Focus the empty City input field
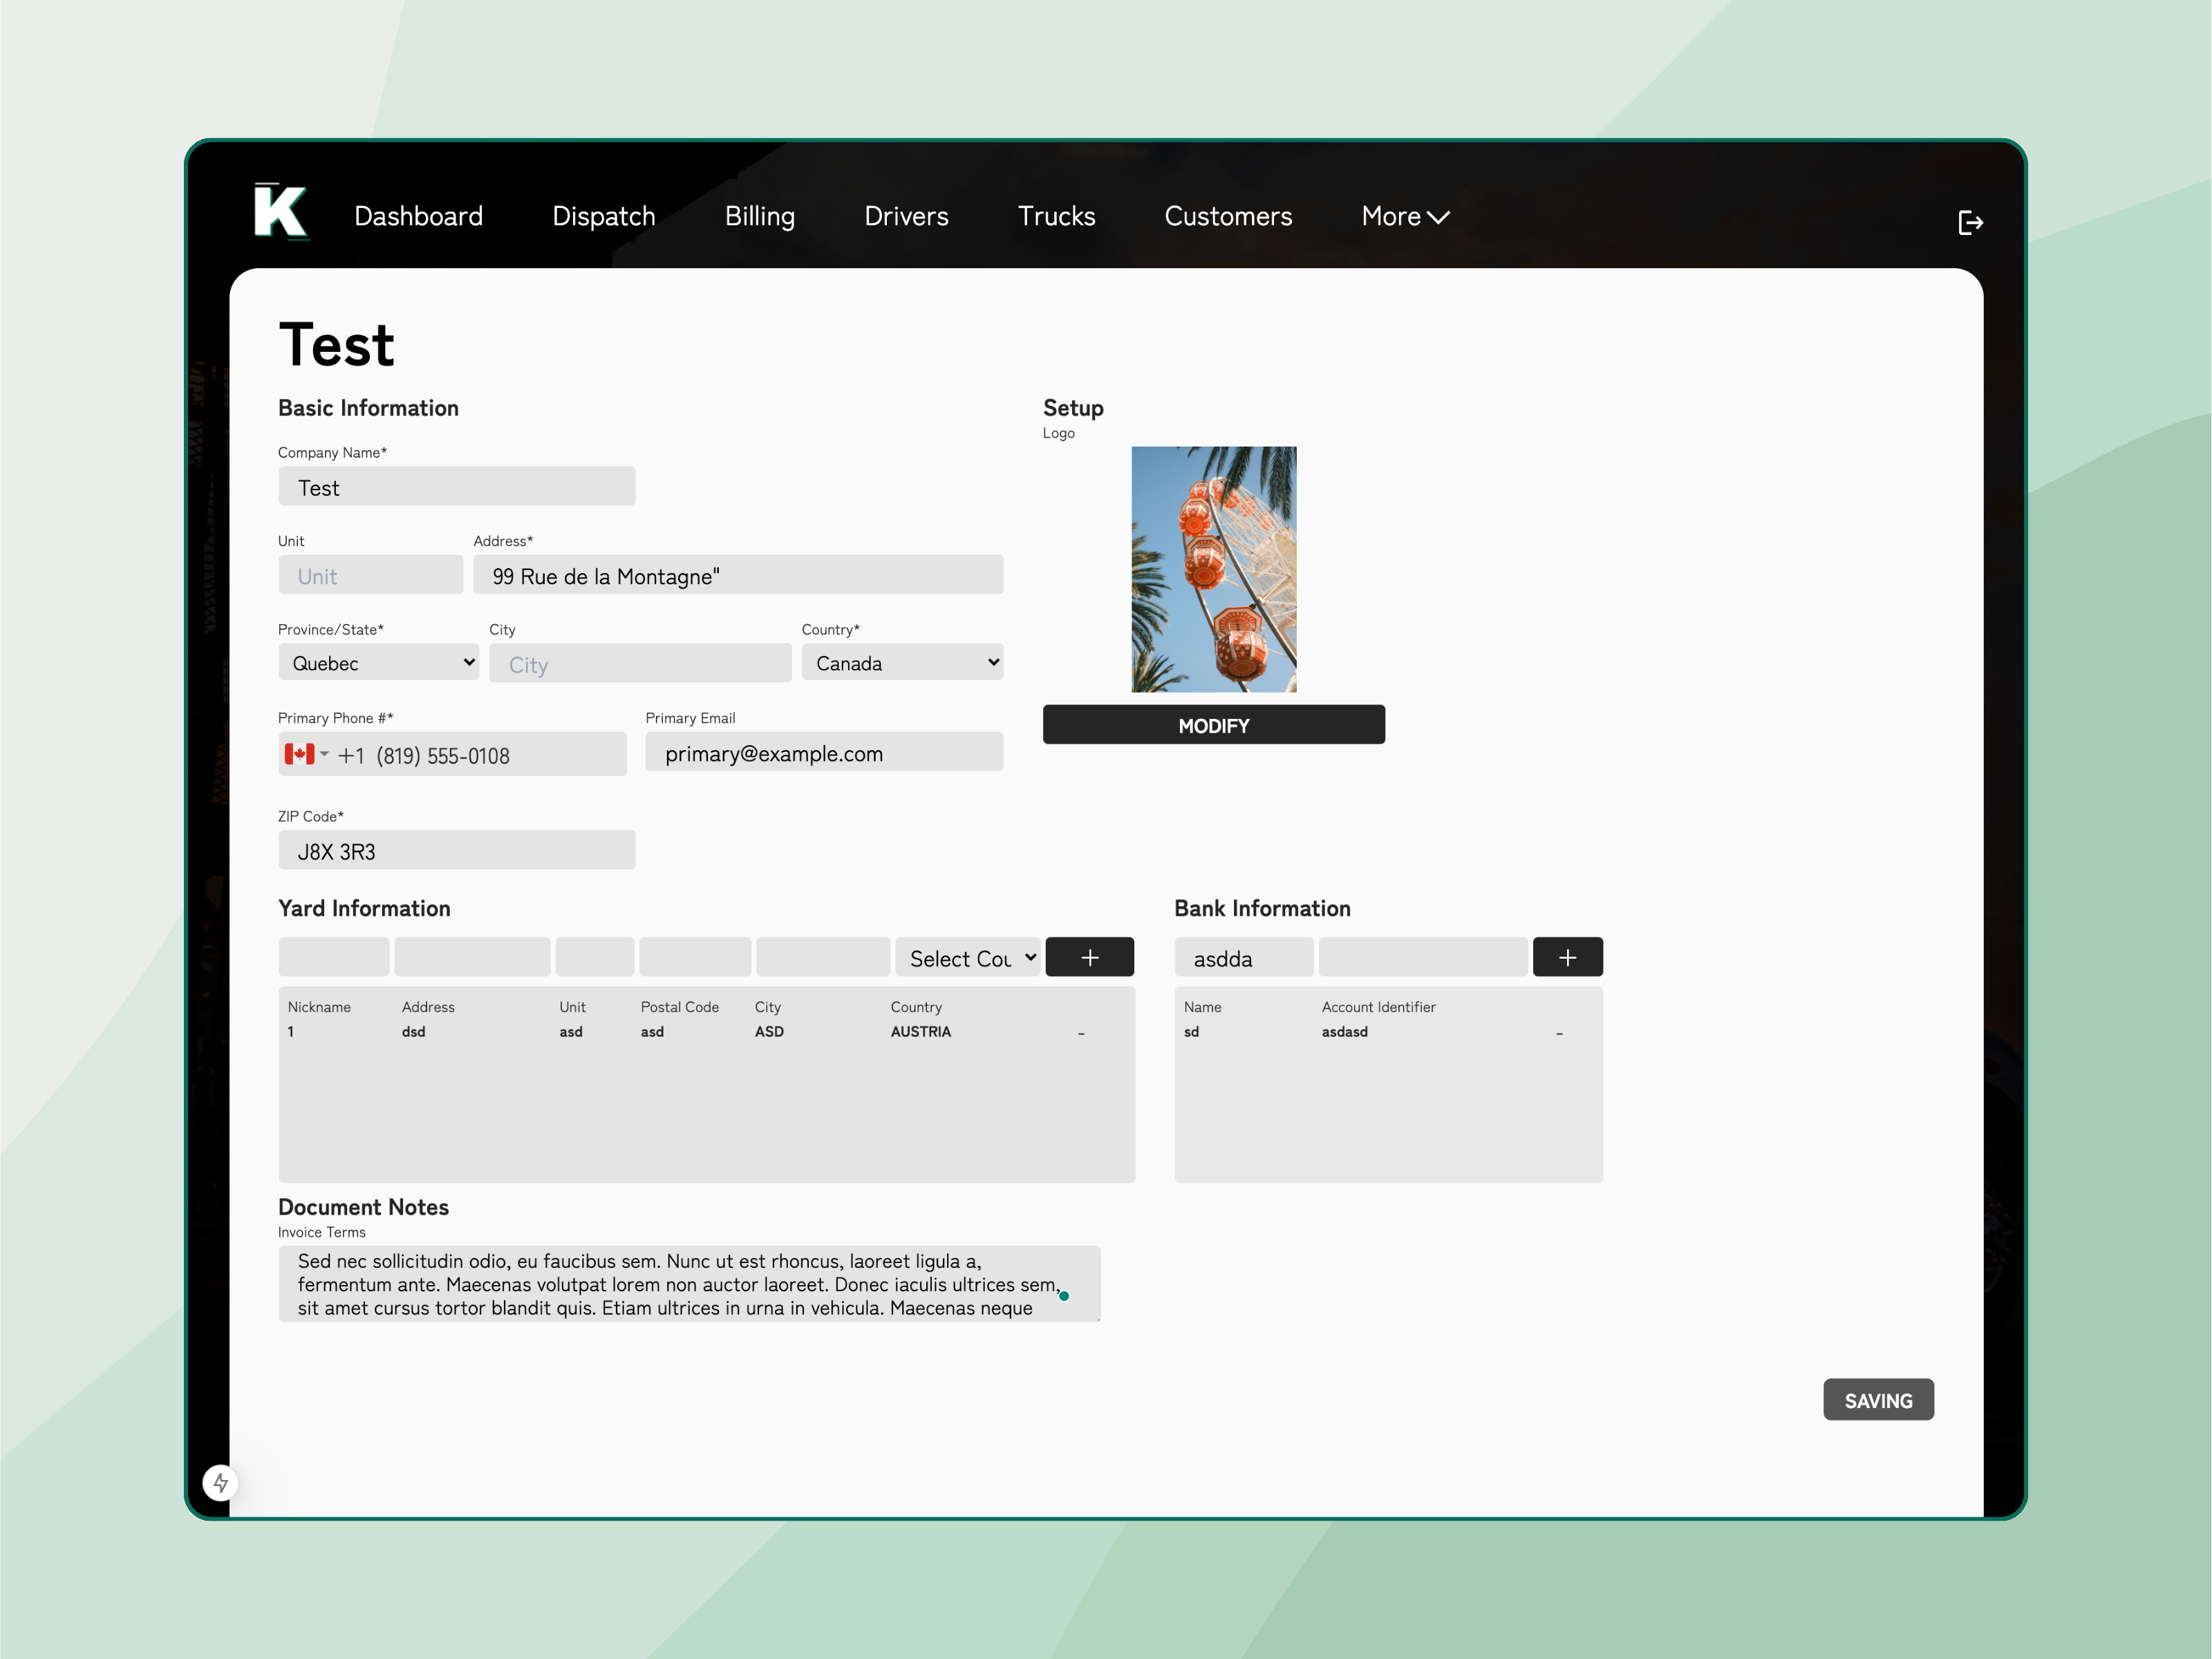Image resolution: width=2212 pixels, height=1659 pixels. pos(640,664)
